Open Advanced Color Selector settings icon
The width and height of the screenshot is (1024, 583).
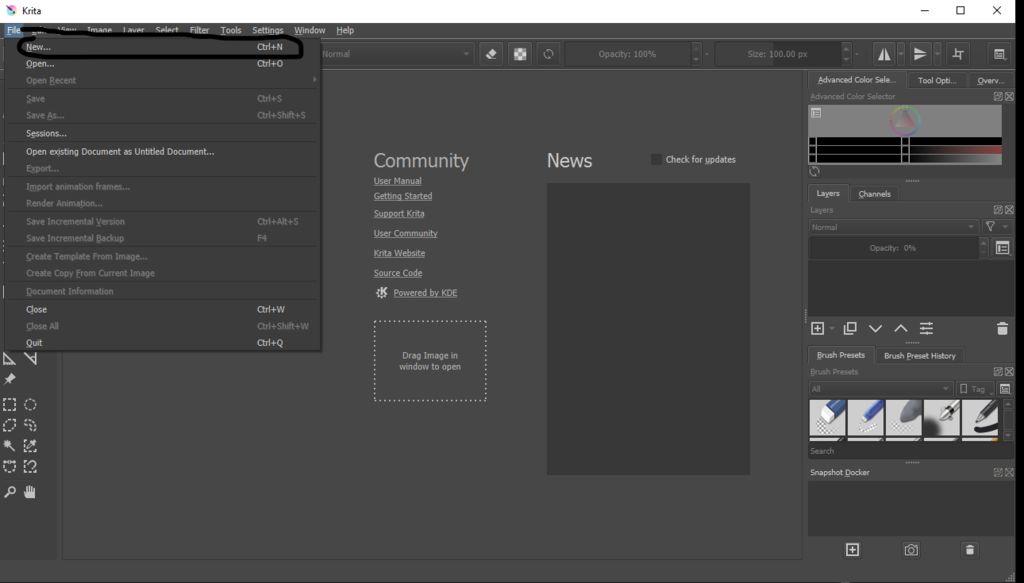816,113
